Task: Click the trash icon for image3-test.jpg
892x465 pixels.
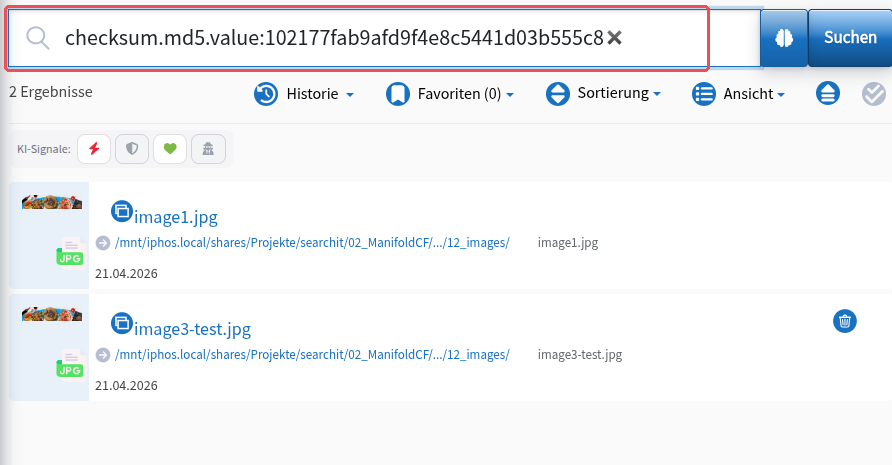Action: [845, 321]
